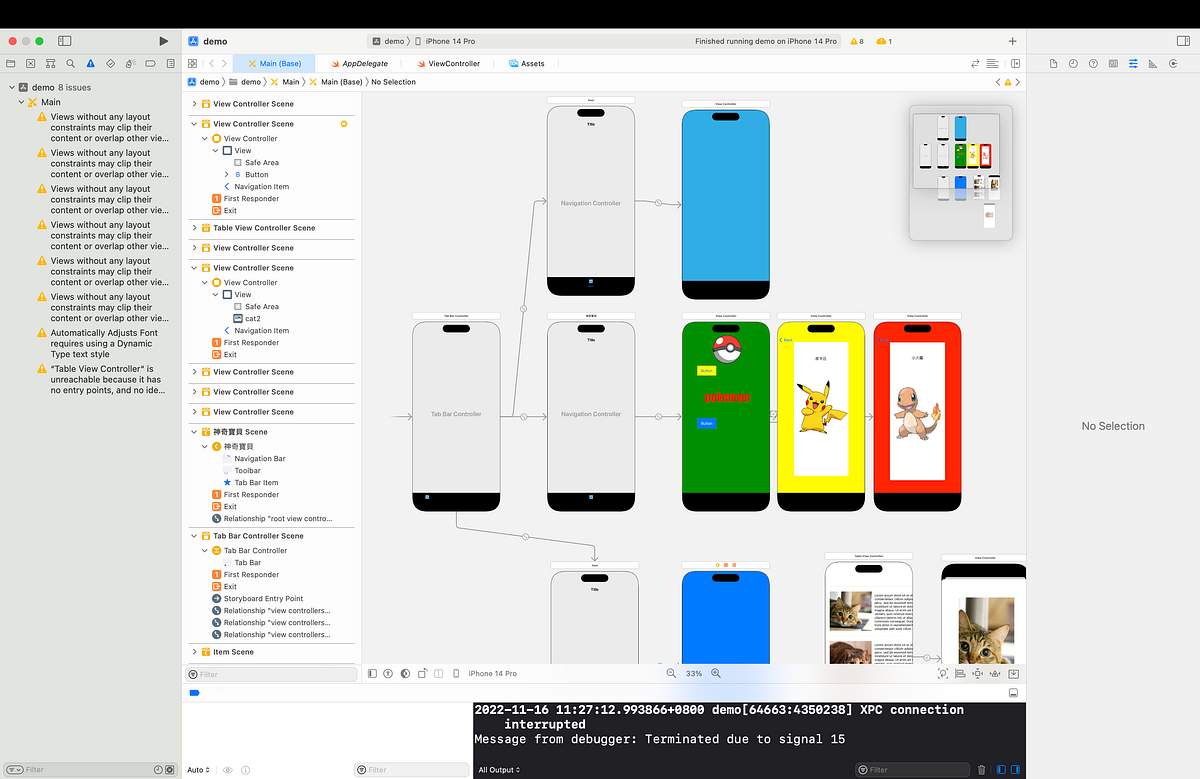Zoom in on the storyboard canvas

point(716,673)
